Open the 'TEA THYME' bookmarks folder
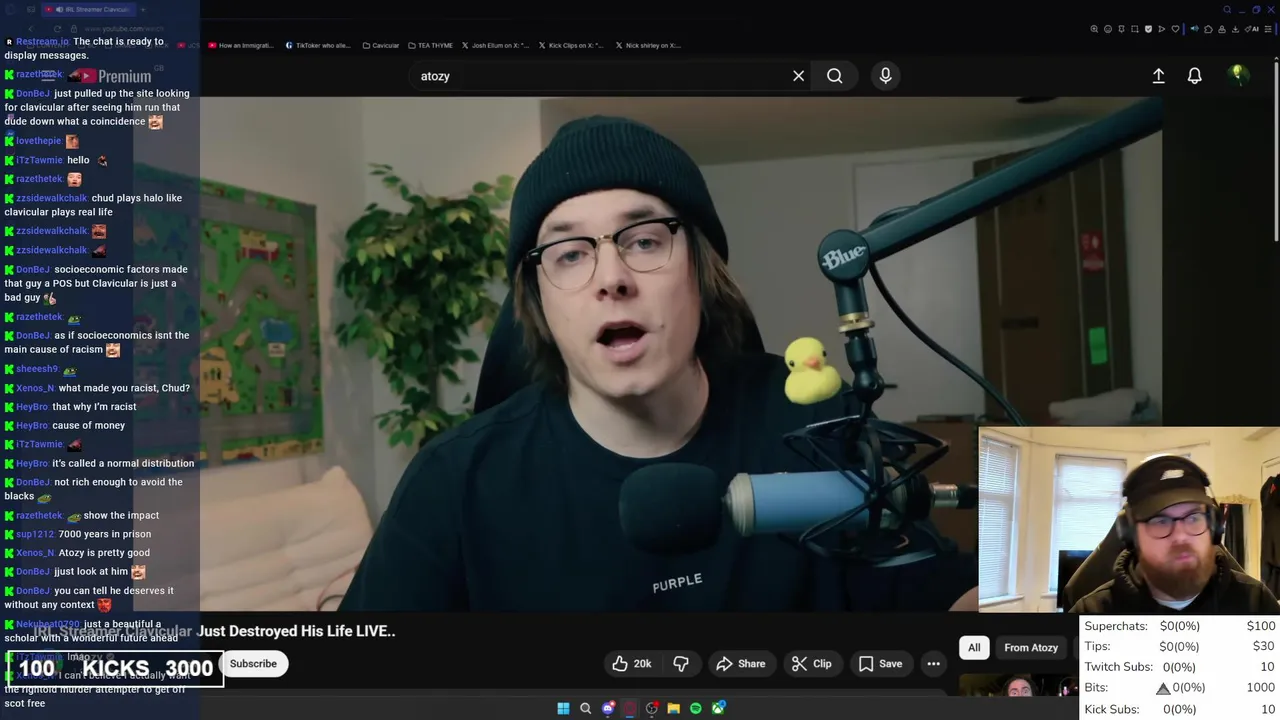Viewport: 1280px width, 720px height. pyautogui.click(x=430, y=45)
